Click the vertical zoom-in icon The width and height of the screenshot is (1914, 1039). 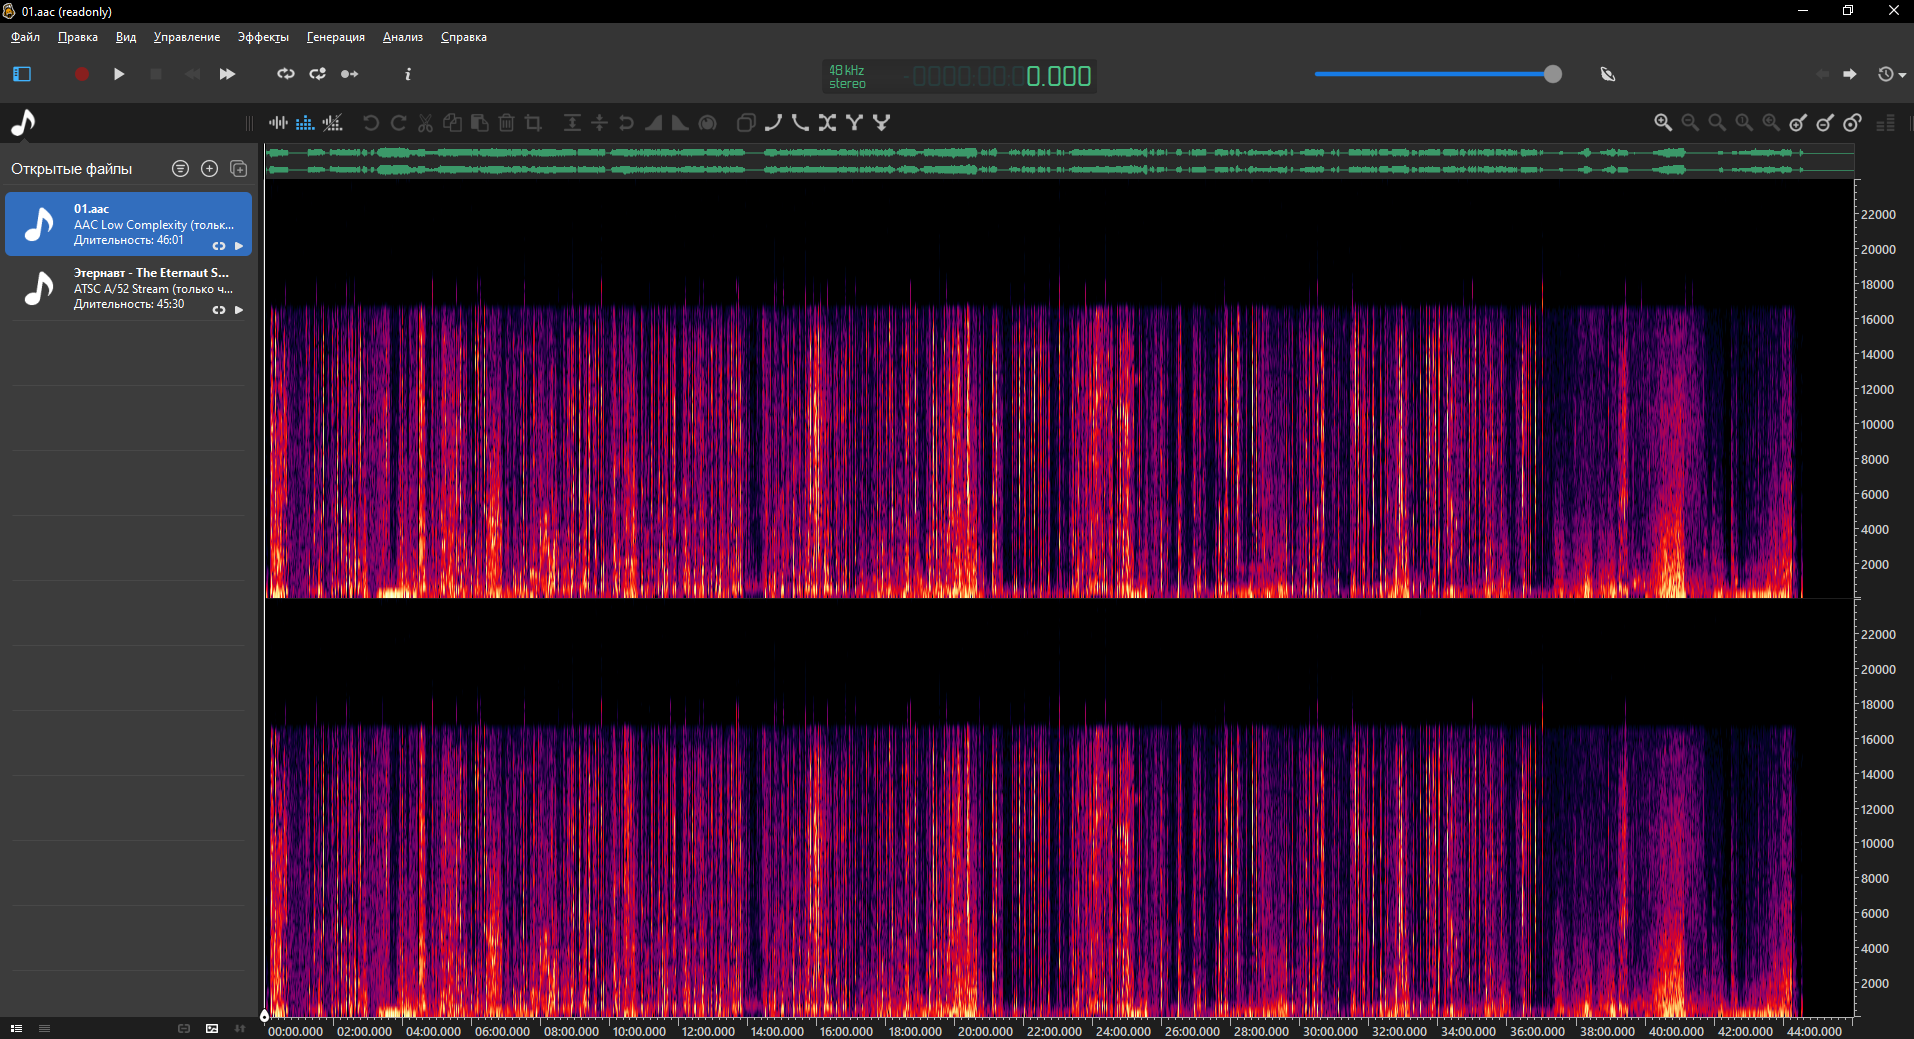[x=1798, y=123]
